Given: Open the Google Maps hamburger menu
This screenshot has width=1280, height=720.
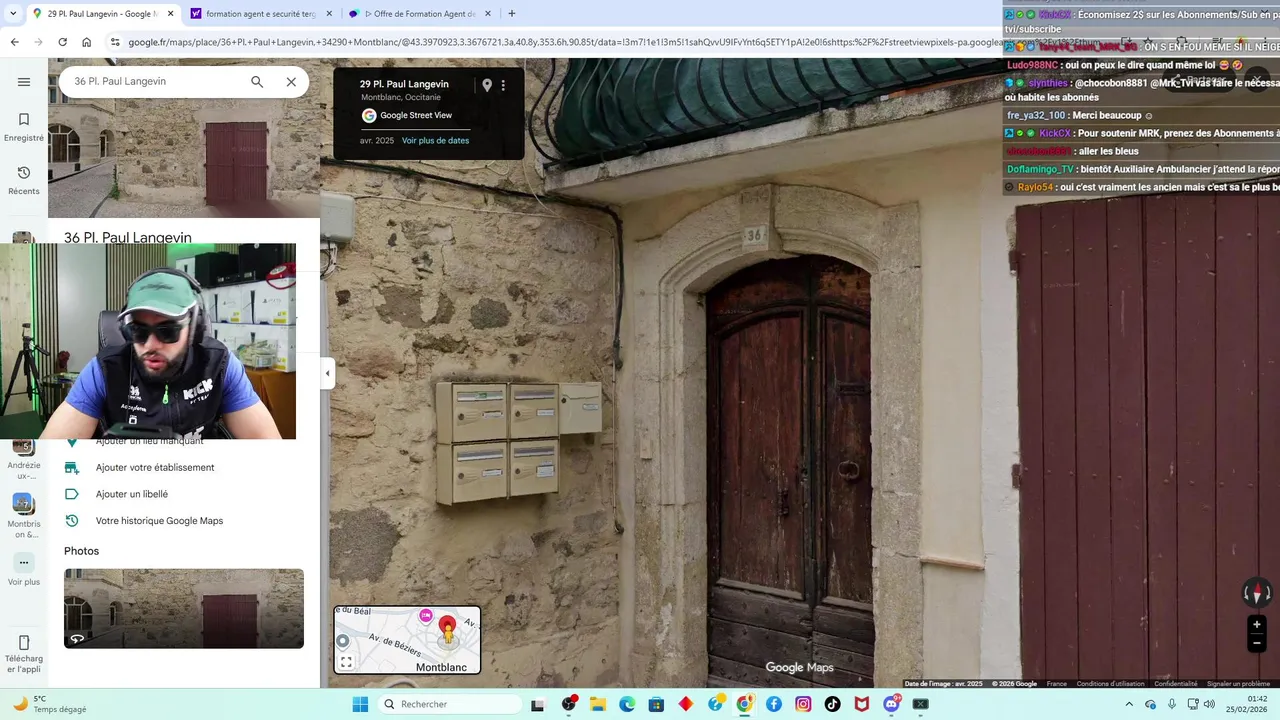Looking at the screenshot, I should (24, 82).
